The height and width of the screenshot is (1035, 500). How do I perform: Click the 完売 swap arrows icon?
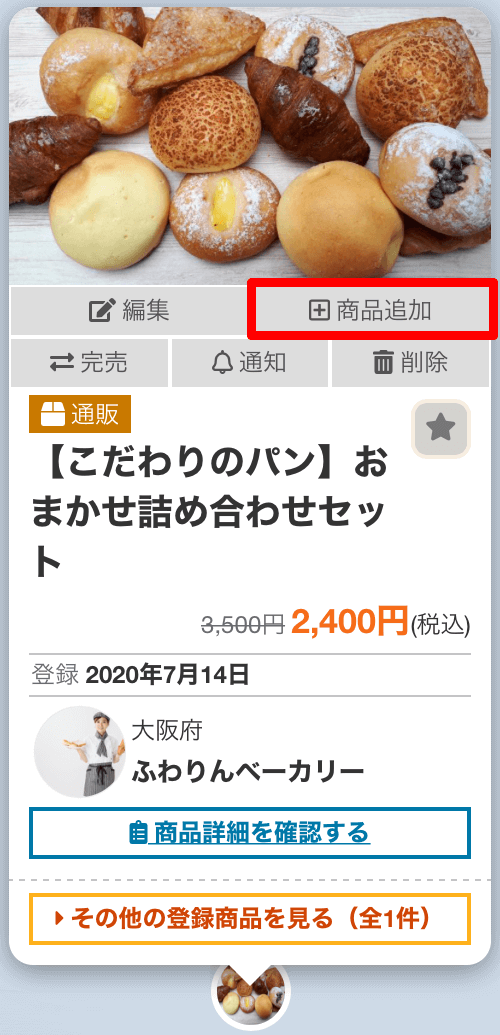point(63,362)
